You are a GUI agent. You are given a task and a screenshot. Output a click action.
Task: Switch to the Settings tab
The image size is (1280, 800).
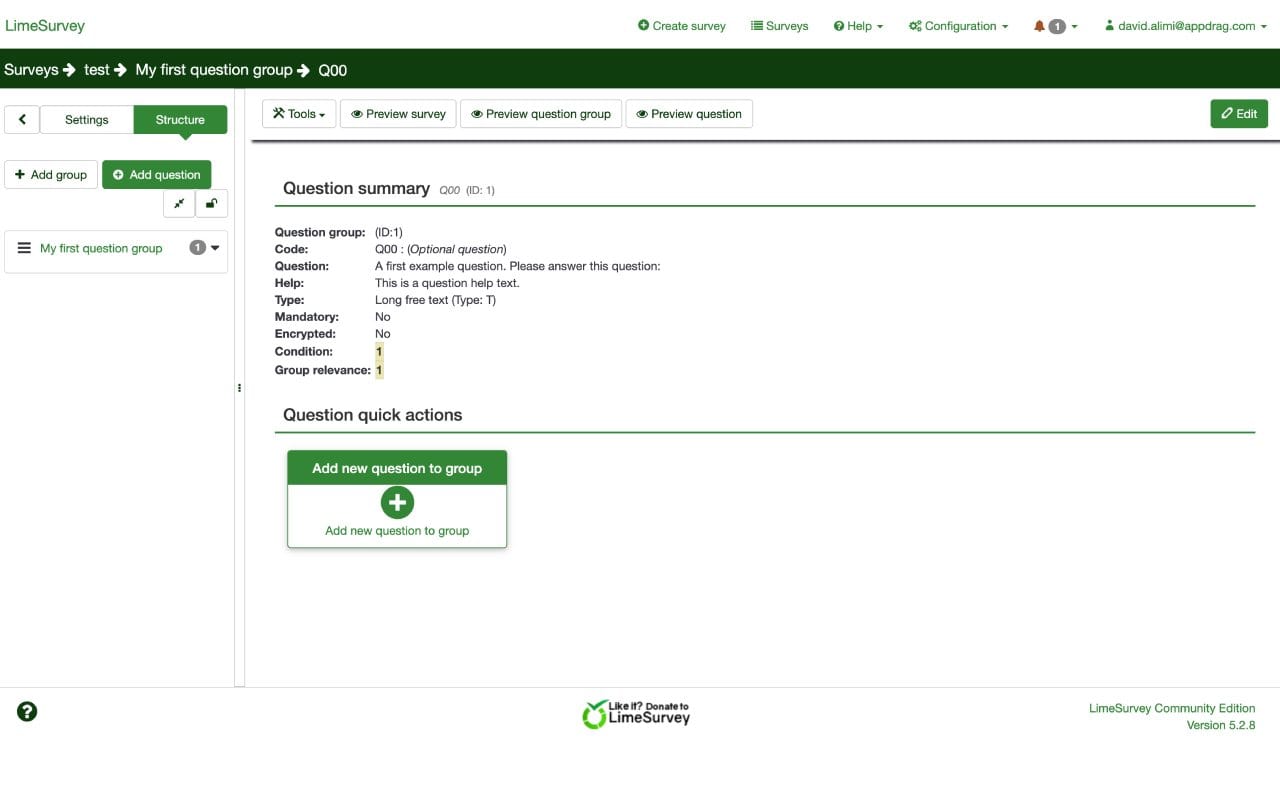(87, 119)
